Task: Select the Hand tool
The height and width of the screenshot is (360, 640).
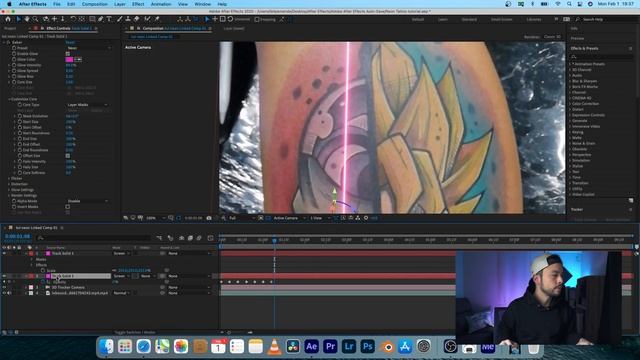Action: [27, 19]
